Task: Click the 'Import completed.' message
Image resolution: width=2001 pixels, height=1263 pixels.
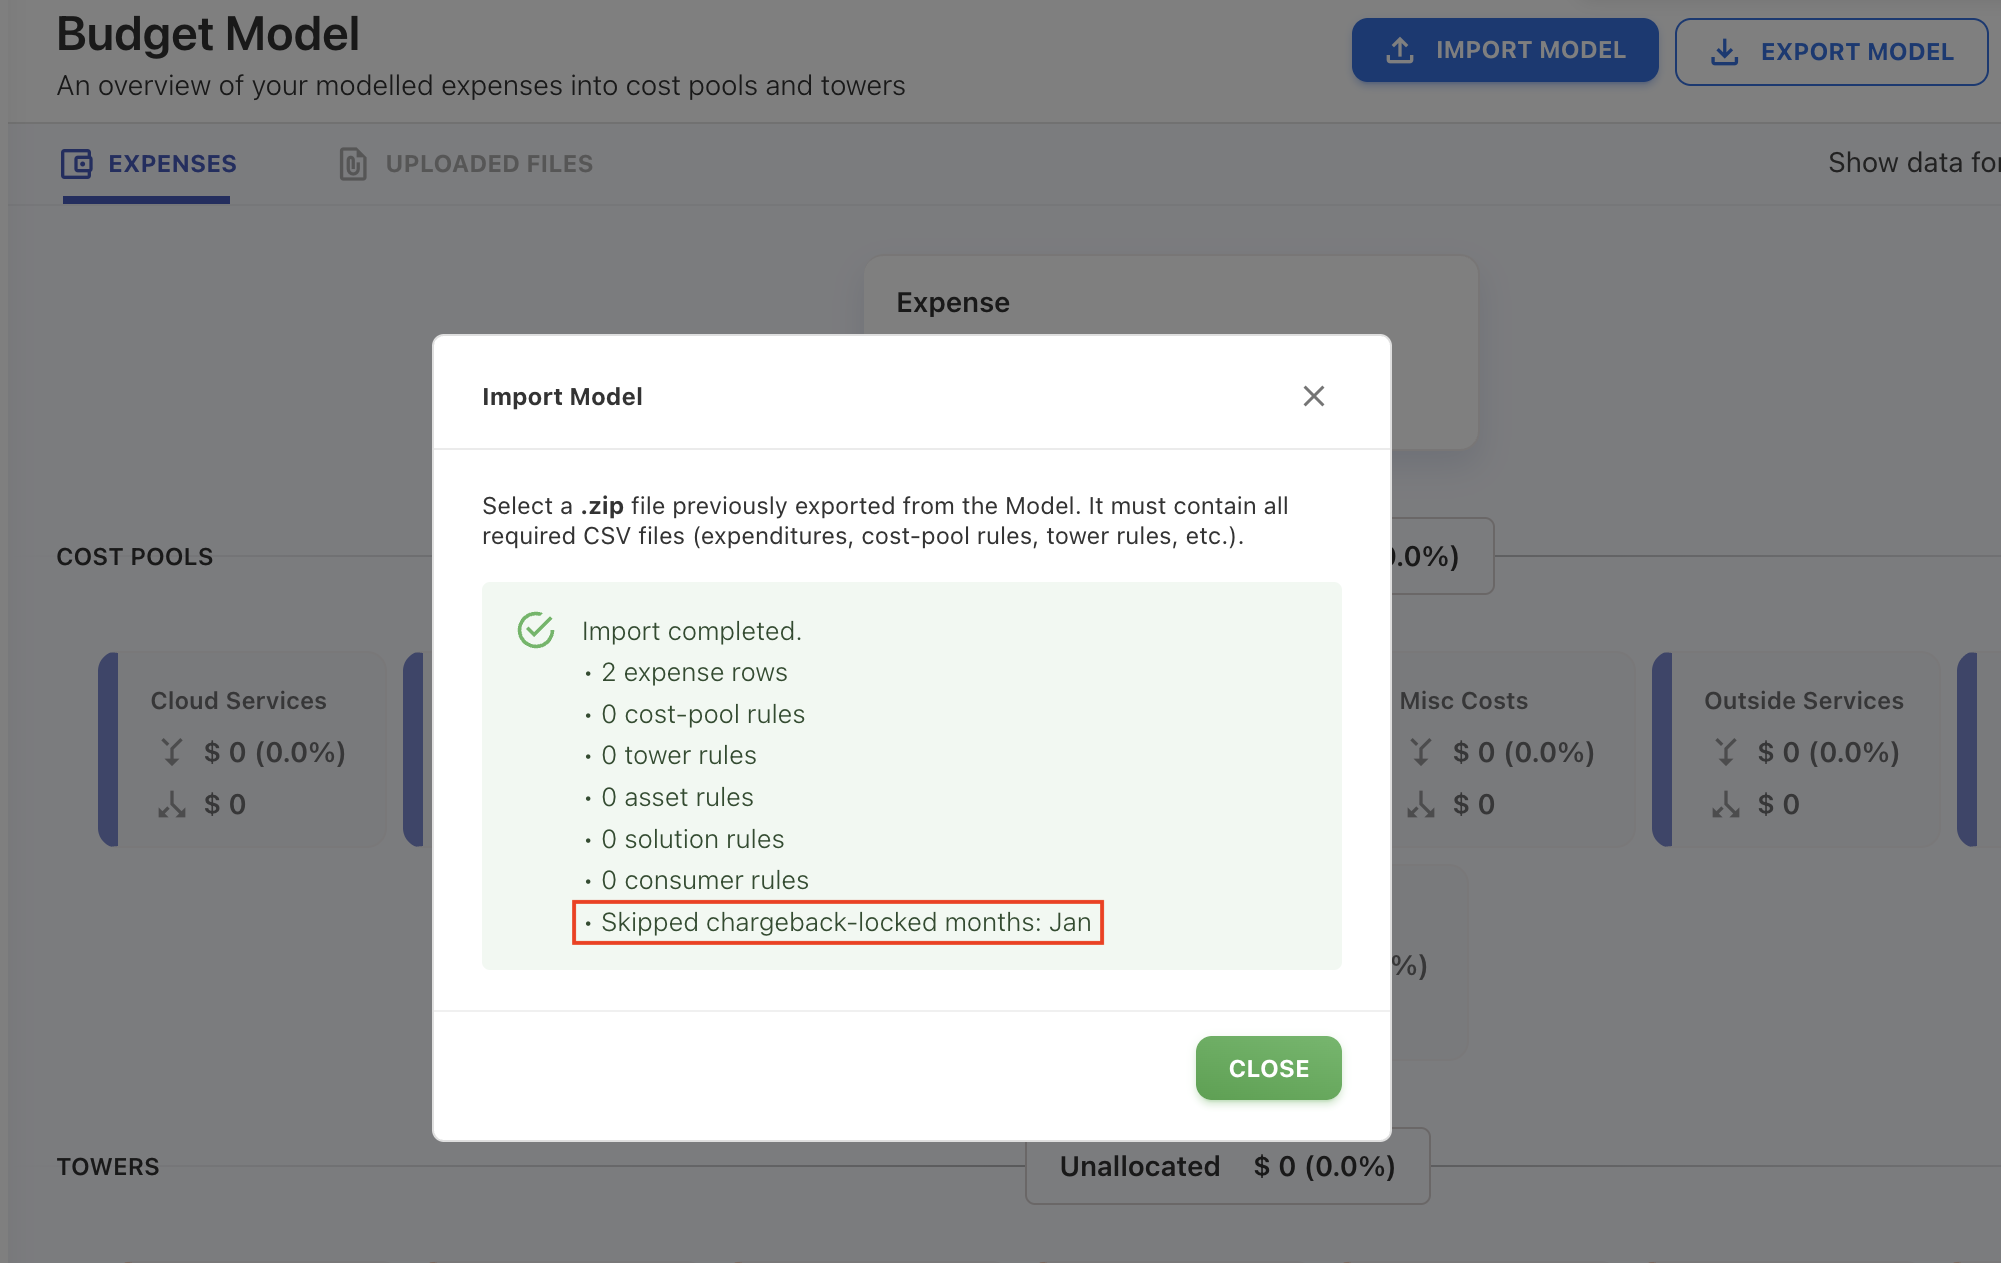Action: click(x=692, y=631)
